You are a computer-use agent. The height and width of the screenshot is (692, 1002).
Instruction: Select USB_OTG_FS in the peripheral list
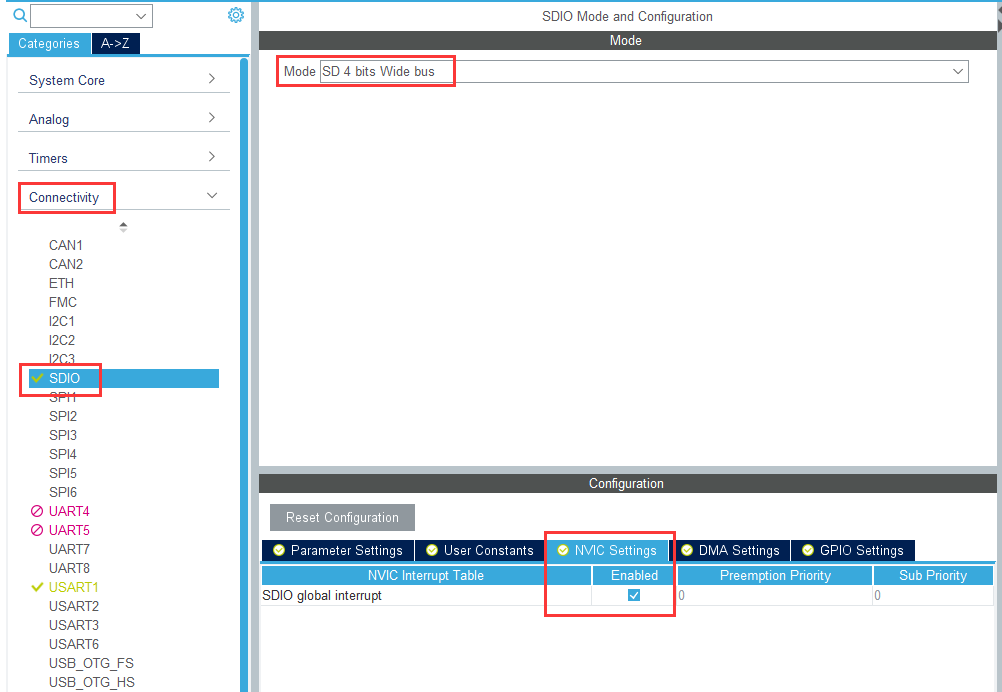91,663
